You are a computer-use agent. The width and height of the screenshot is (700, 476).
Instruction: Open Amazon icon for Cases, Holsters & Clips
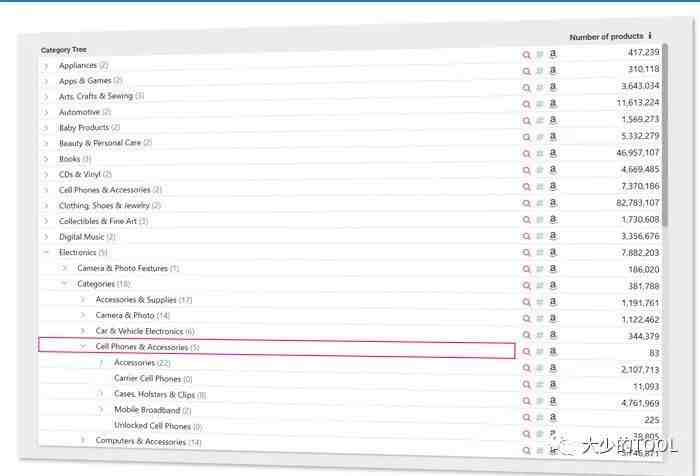tap(553, 401)
